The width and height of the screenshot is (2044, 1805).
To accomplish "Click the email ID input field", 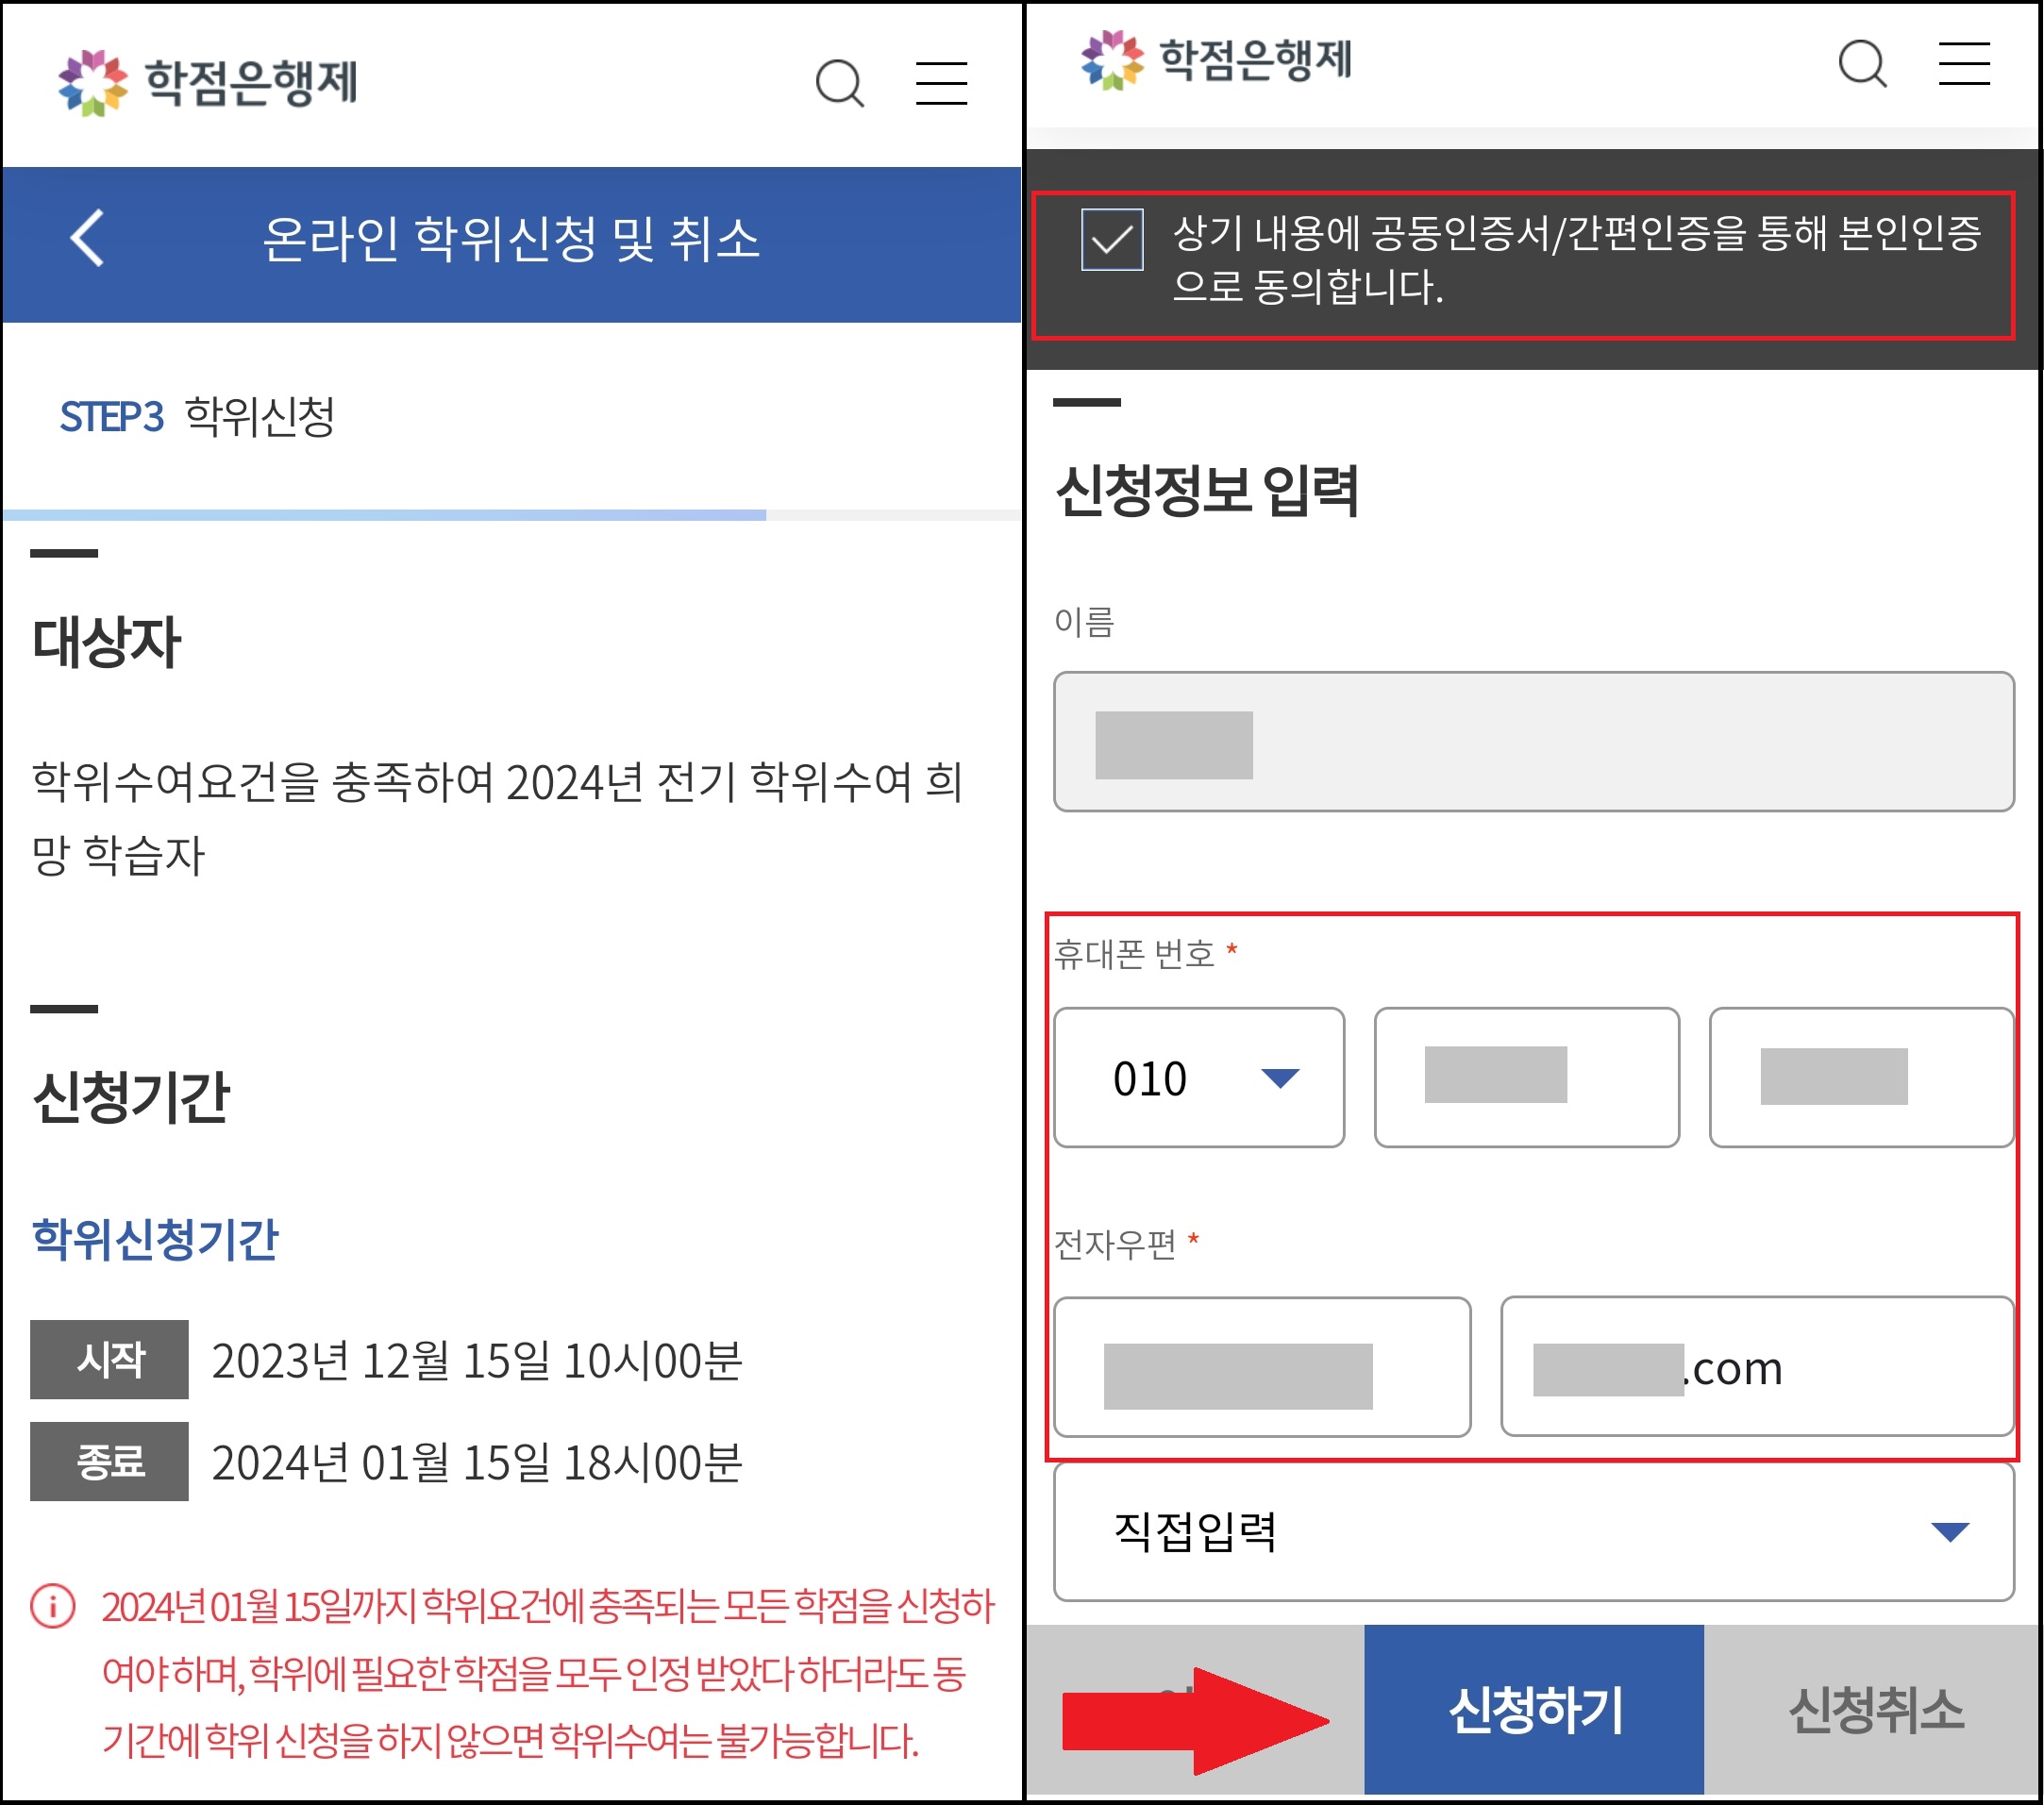I will coord(1261,1367).
